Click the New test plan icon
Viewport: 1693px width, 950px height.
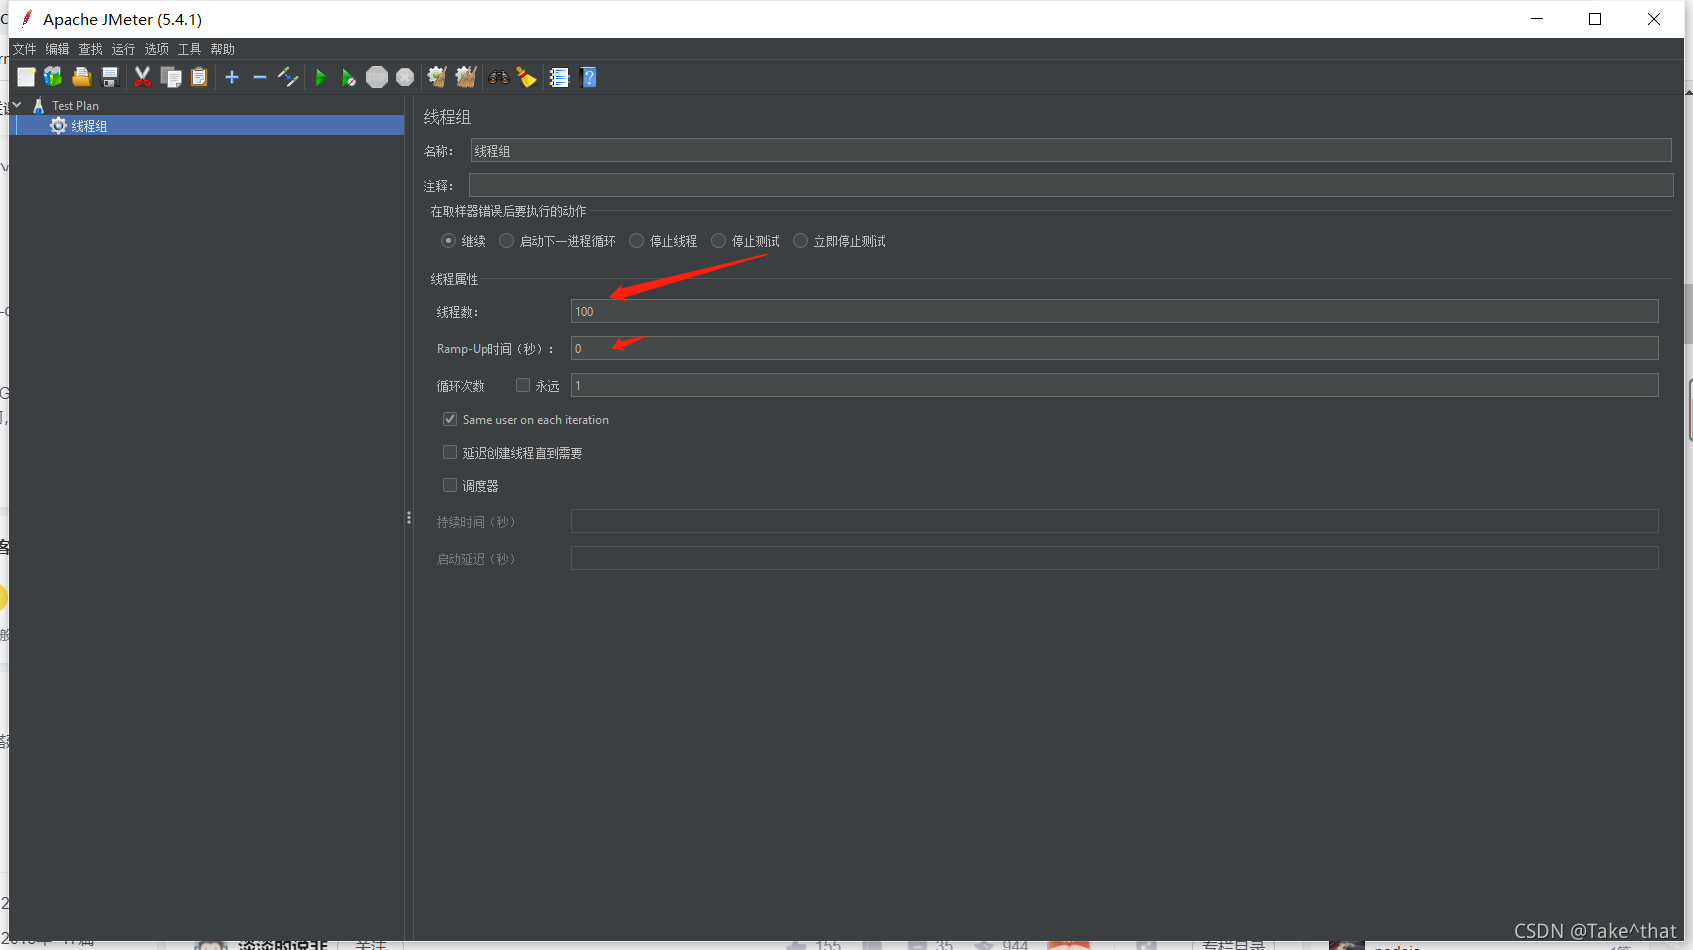click(x=26, y=77)
